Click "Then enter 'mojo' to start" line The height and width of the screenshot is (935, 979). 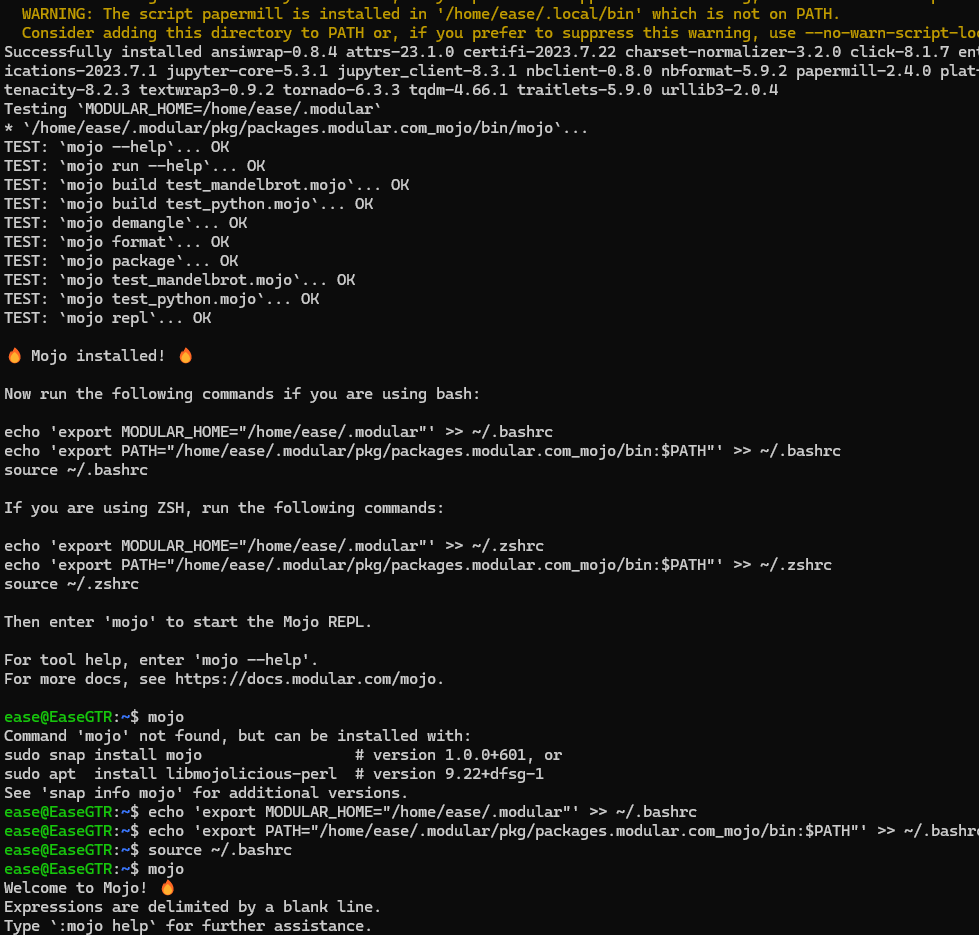(188, 622)
